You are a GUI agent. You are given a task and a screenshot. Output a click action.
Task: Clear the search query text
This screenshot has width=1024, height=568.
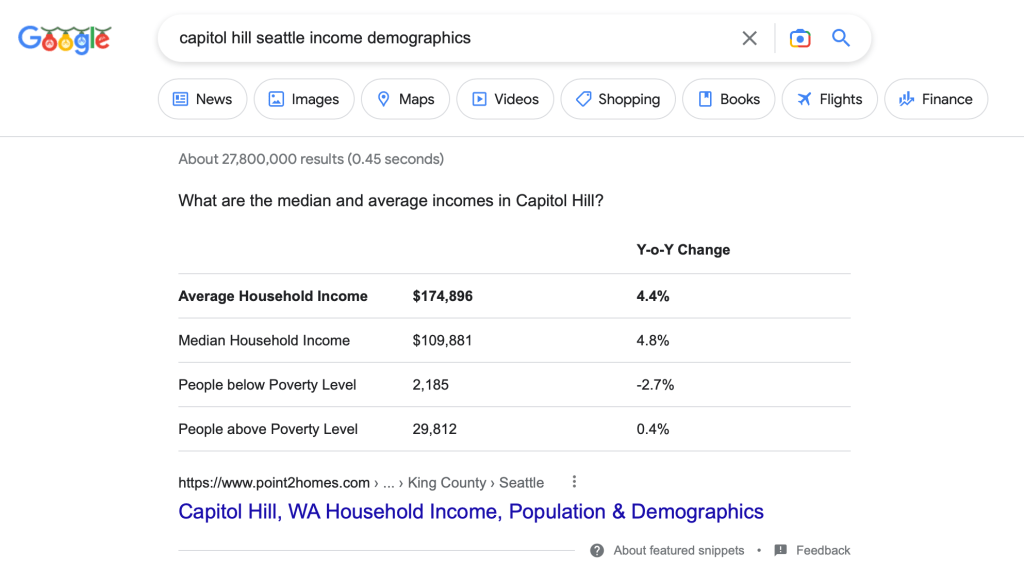[x=749, y=38]
